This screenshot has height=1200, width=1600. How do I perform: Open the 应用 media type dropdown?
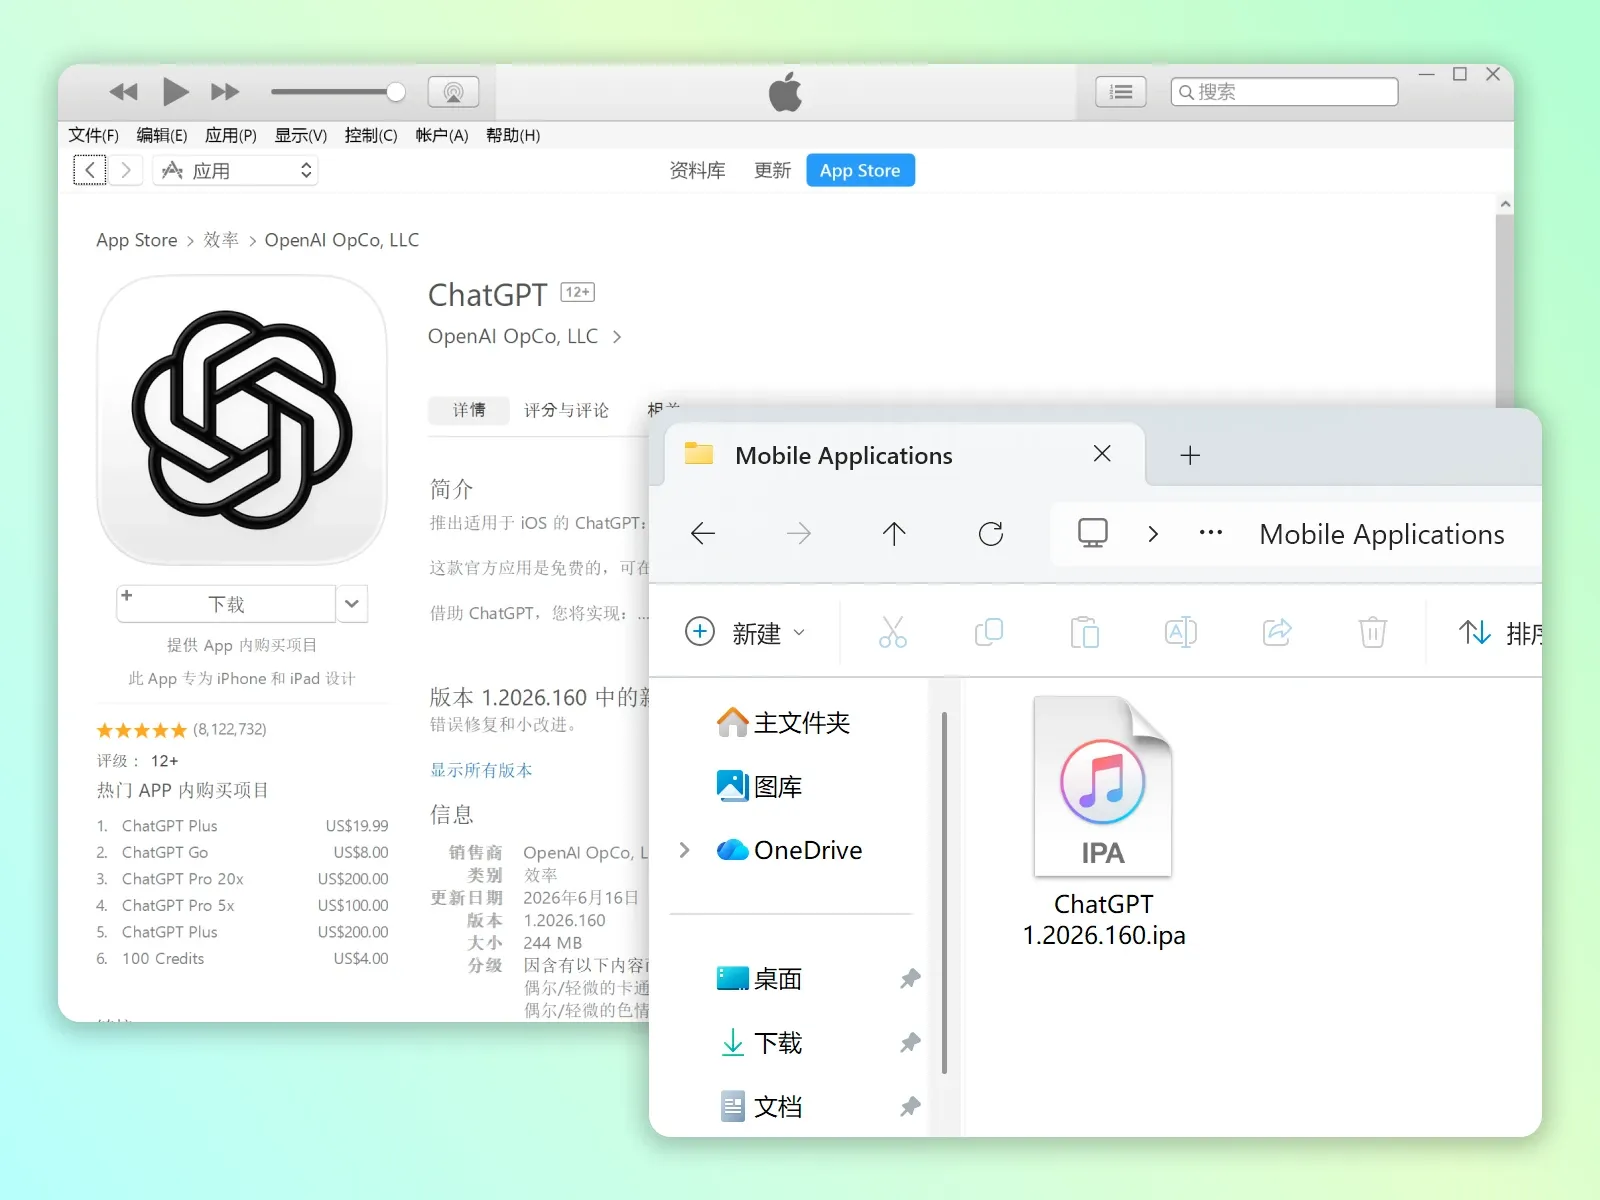click(x=236, y=170)
